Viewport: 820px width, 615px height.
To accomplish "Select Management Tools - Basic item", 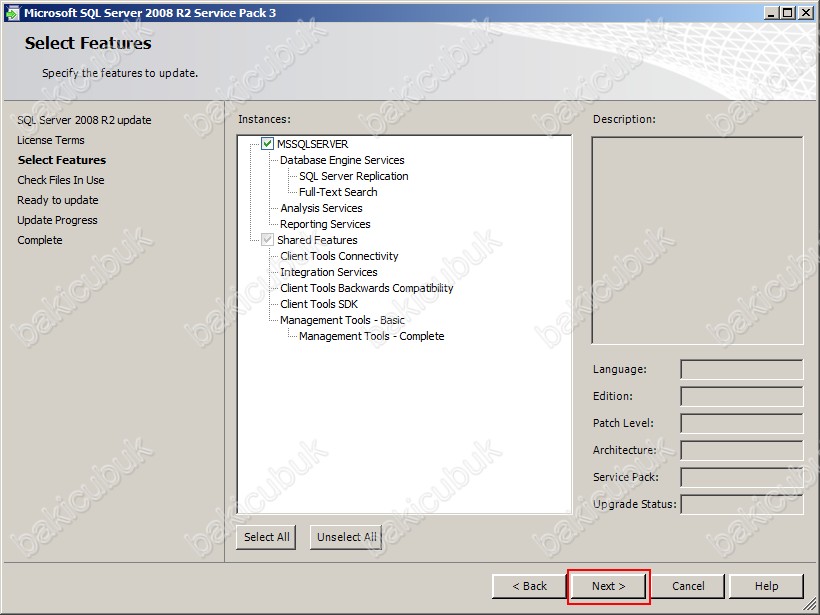I will click(342, 320).
